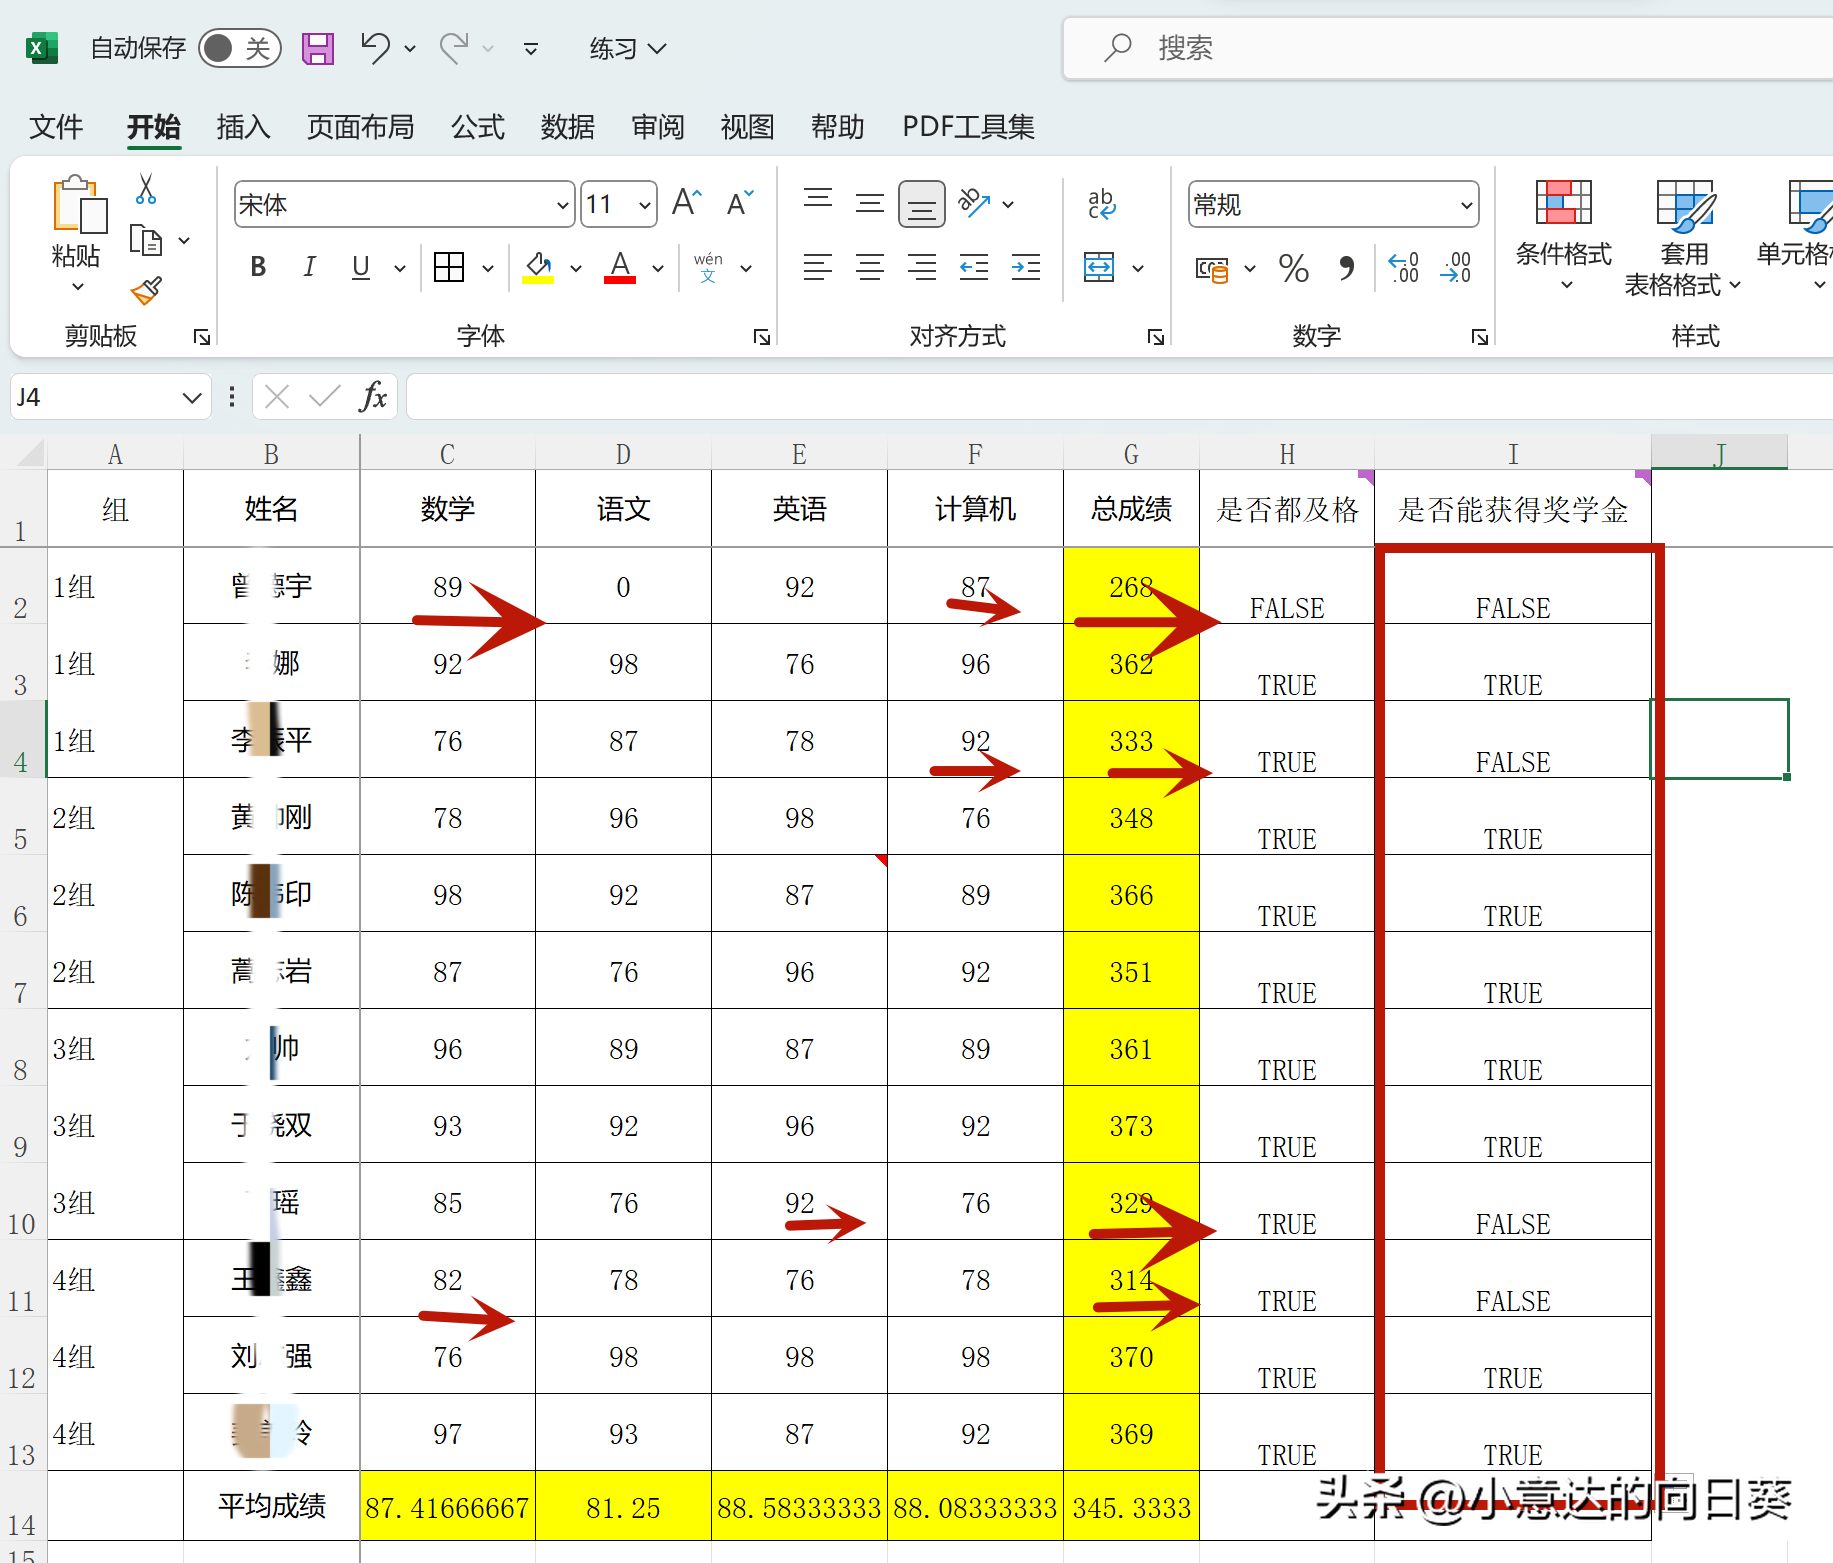Increase indent of cell content
This screenshot has width=1833, height=1563.
(1026, 267)
